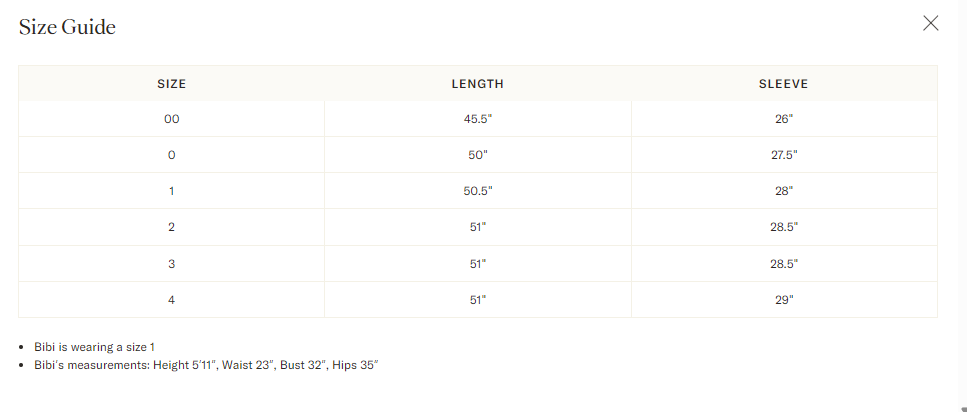Click the 27.5" sleeve value

click(784, 155)
